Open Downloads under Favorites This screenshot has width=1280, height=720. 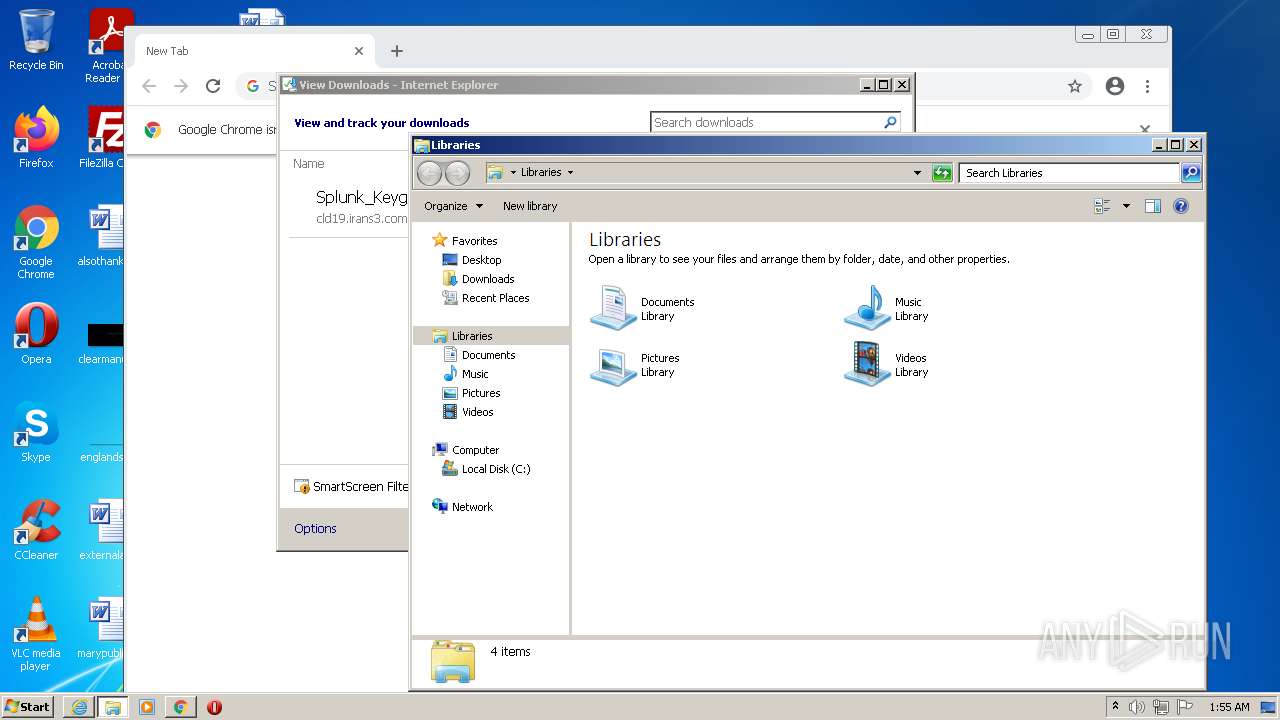(488, 279)
